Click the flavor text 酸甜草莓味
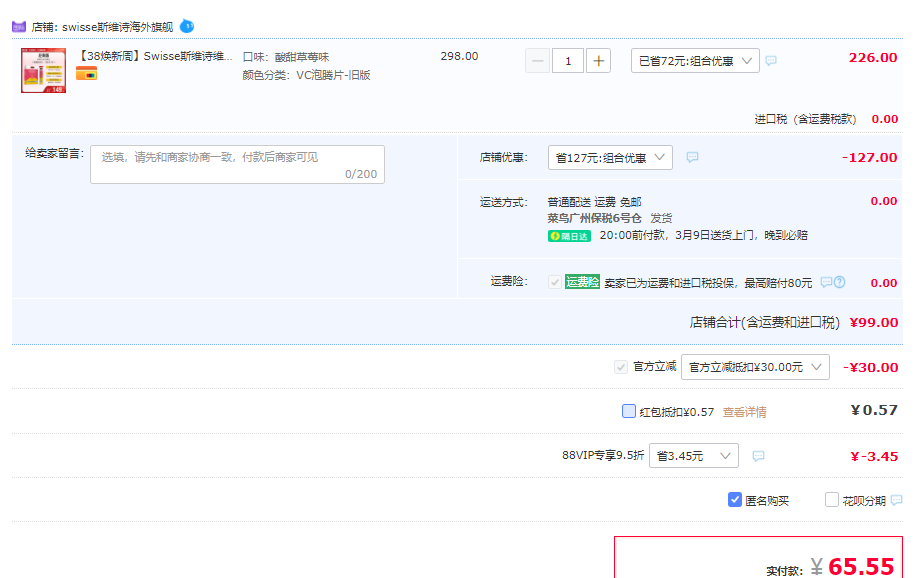The height and width of the screenshot is (578, 921). 302,57
